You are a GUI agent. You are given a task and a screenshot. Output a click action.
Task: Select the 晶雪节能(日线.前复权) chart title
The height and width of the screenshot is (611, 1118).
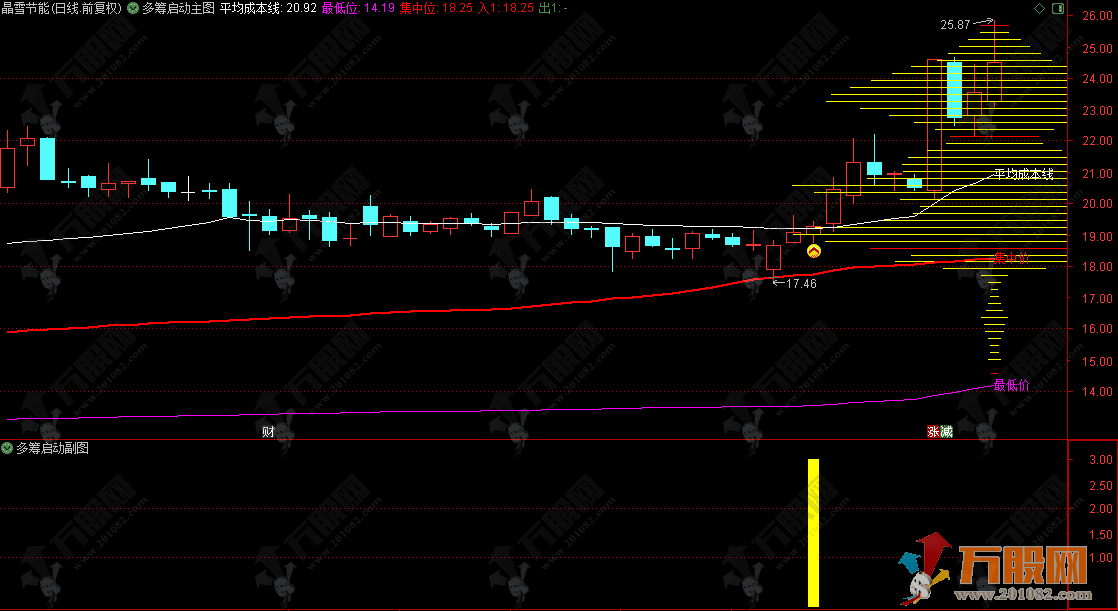coord(61,9)
